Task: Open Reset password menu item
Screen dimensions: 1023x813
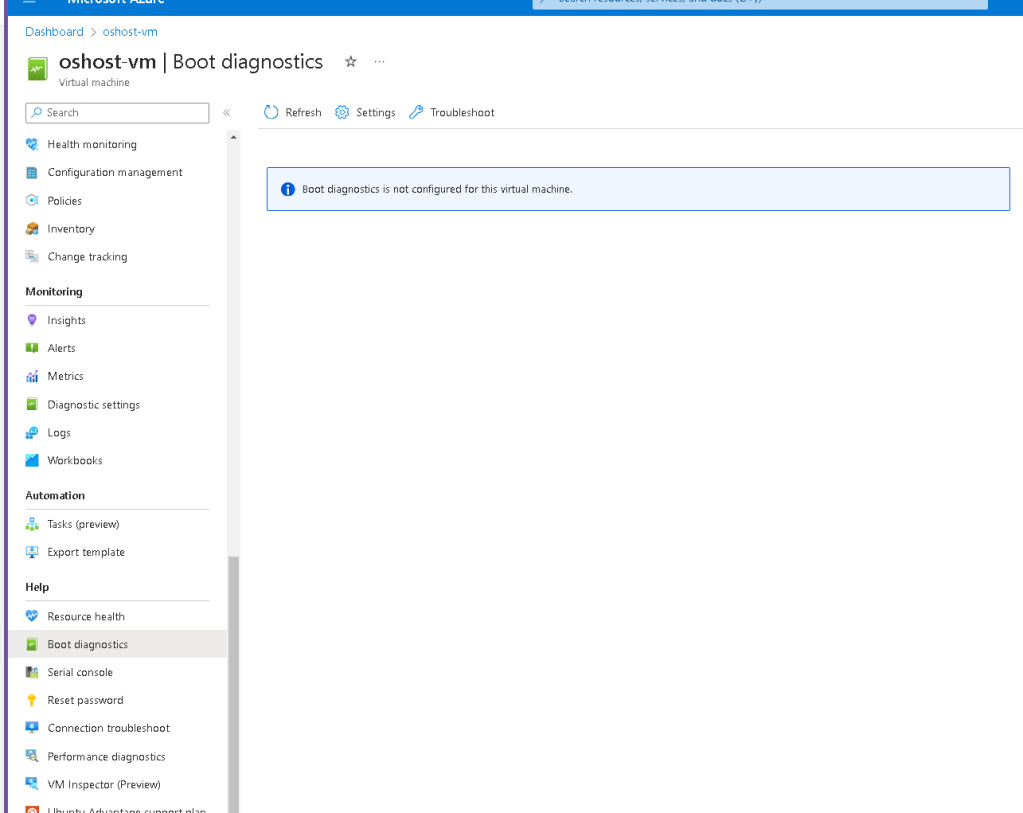Action: pos(85,700)
